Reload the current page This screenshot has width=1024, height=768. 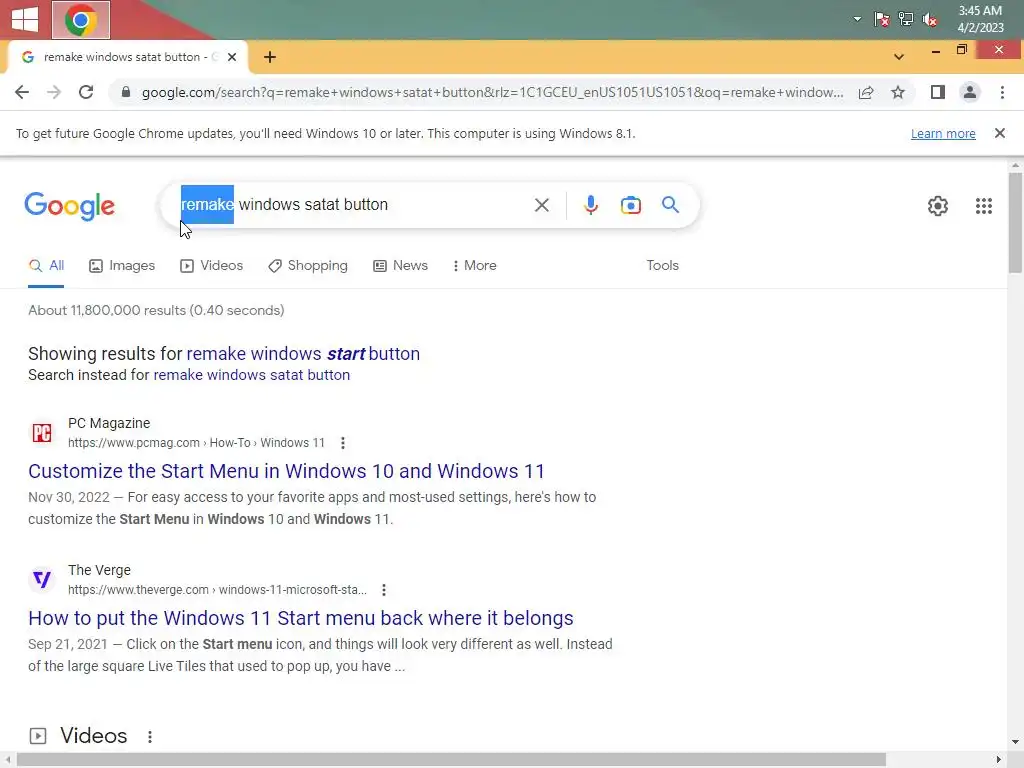coord(86,92)
